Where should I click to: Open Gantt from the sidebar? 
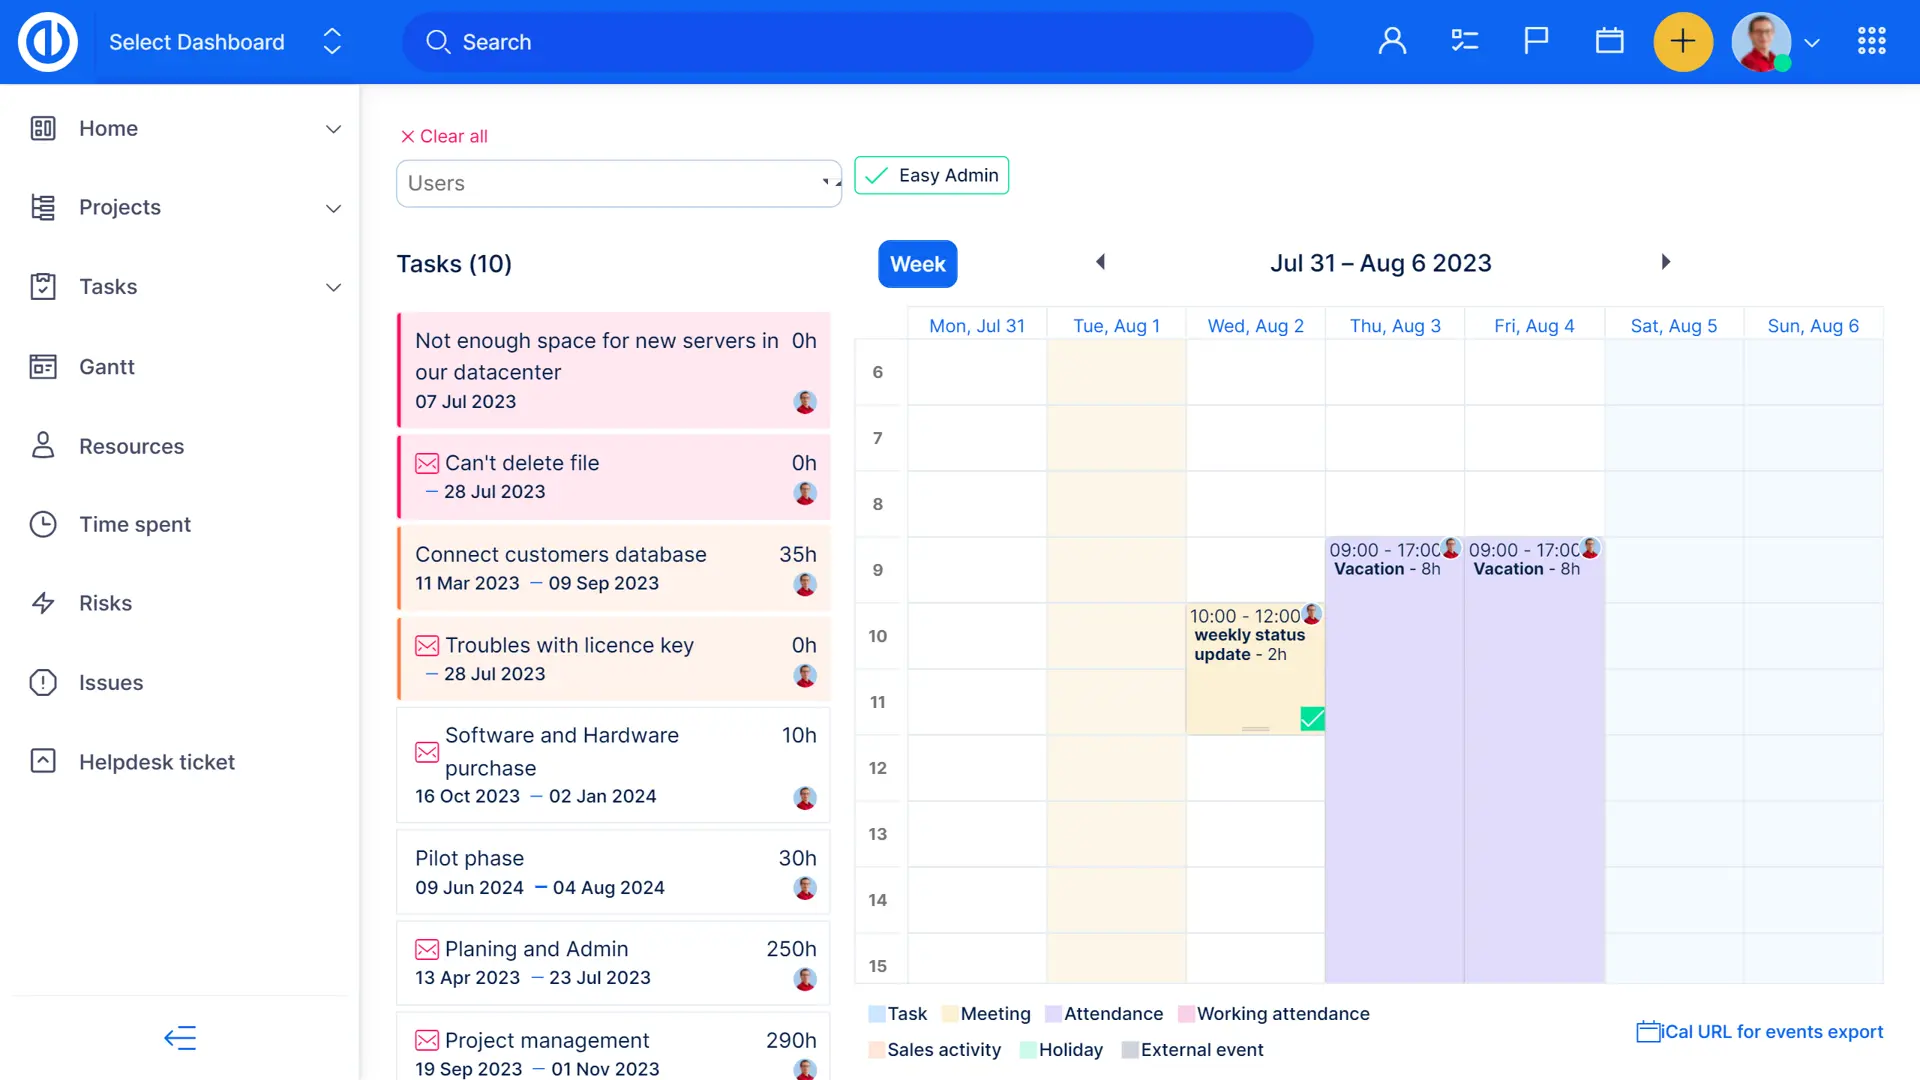pos(107,367)
